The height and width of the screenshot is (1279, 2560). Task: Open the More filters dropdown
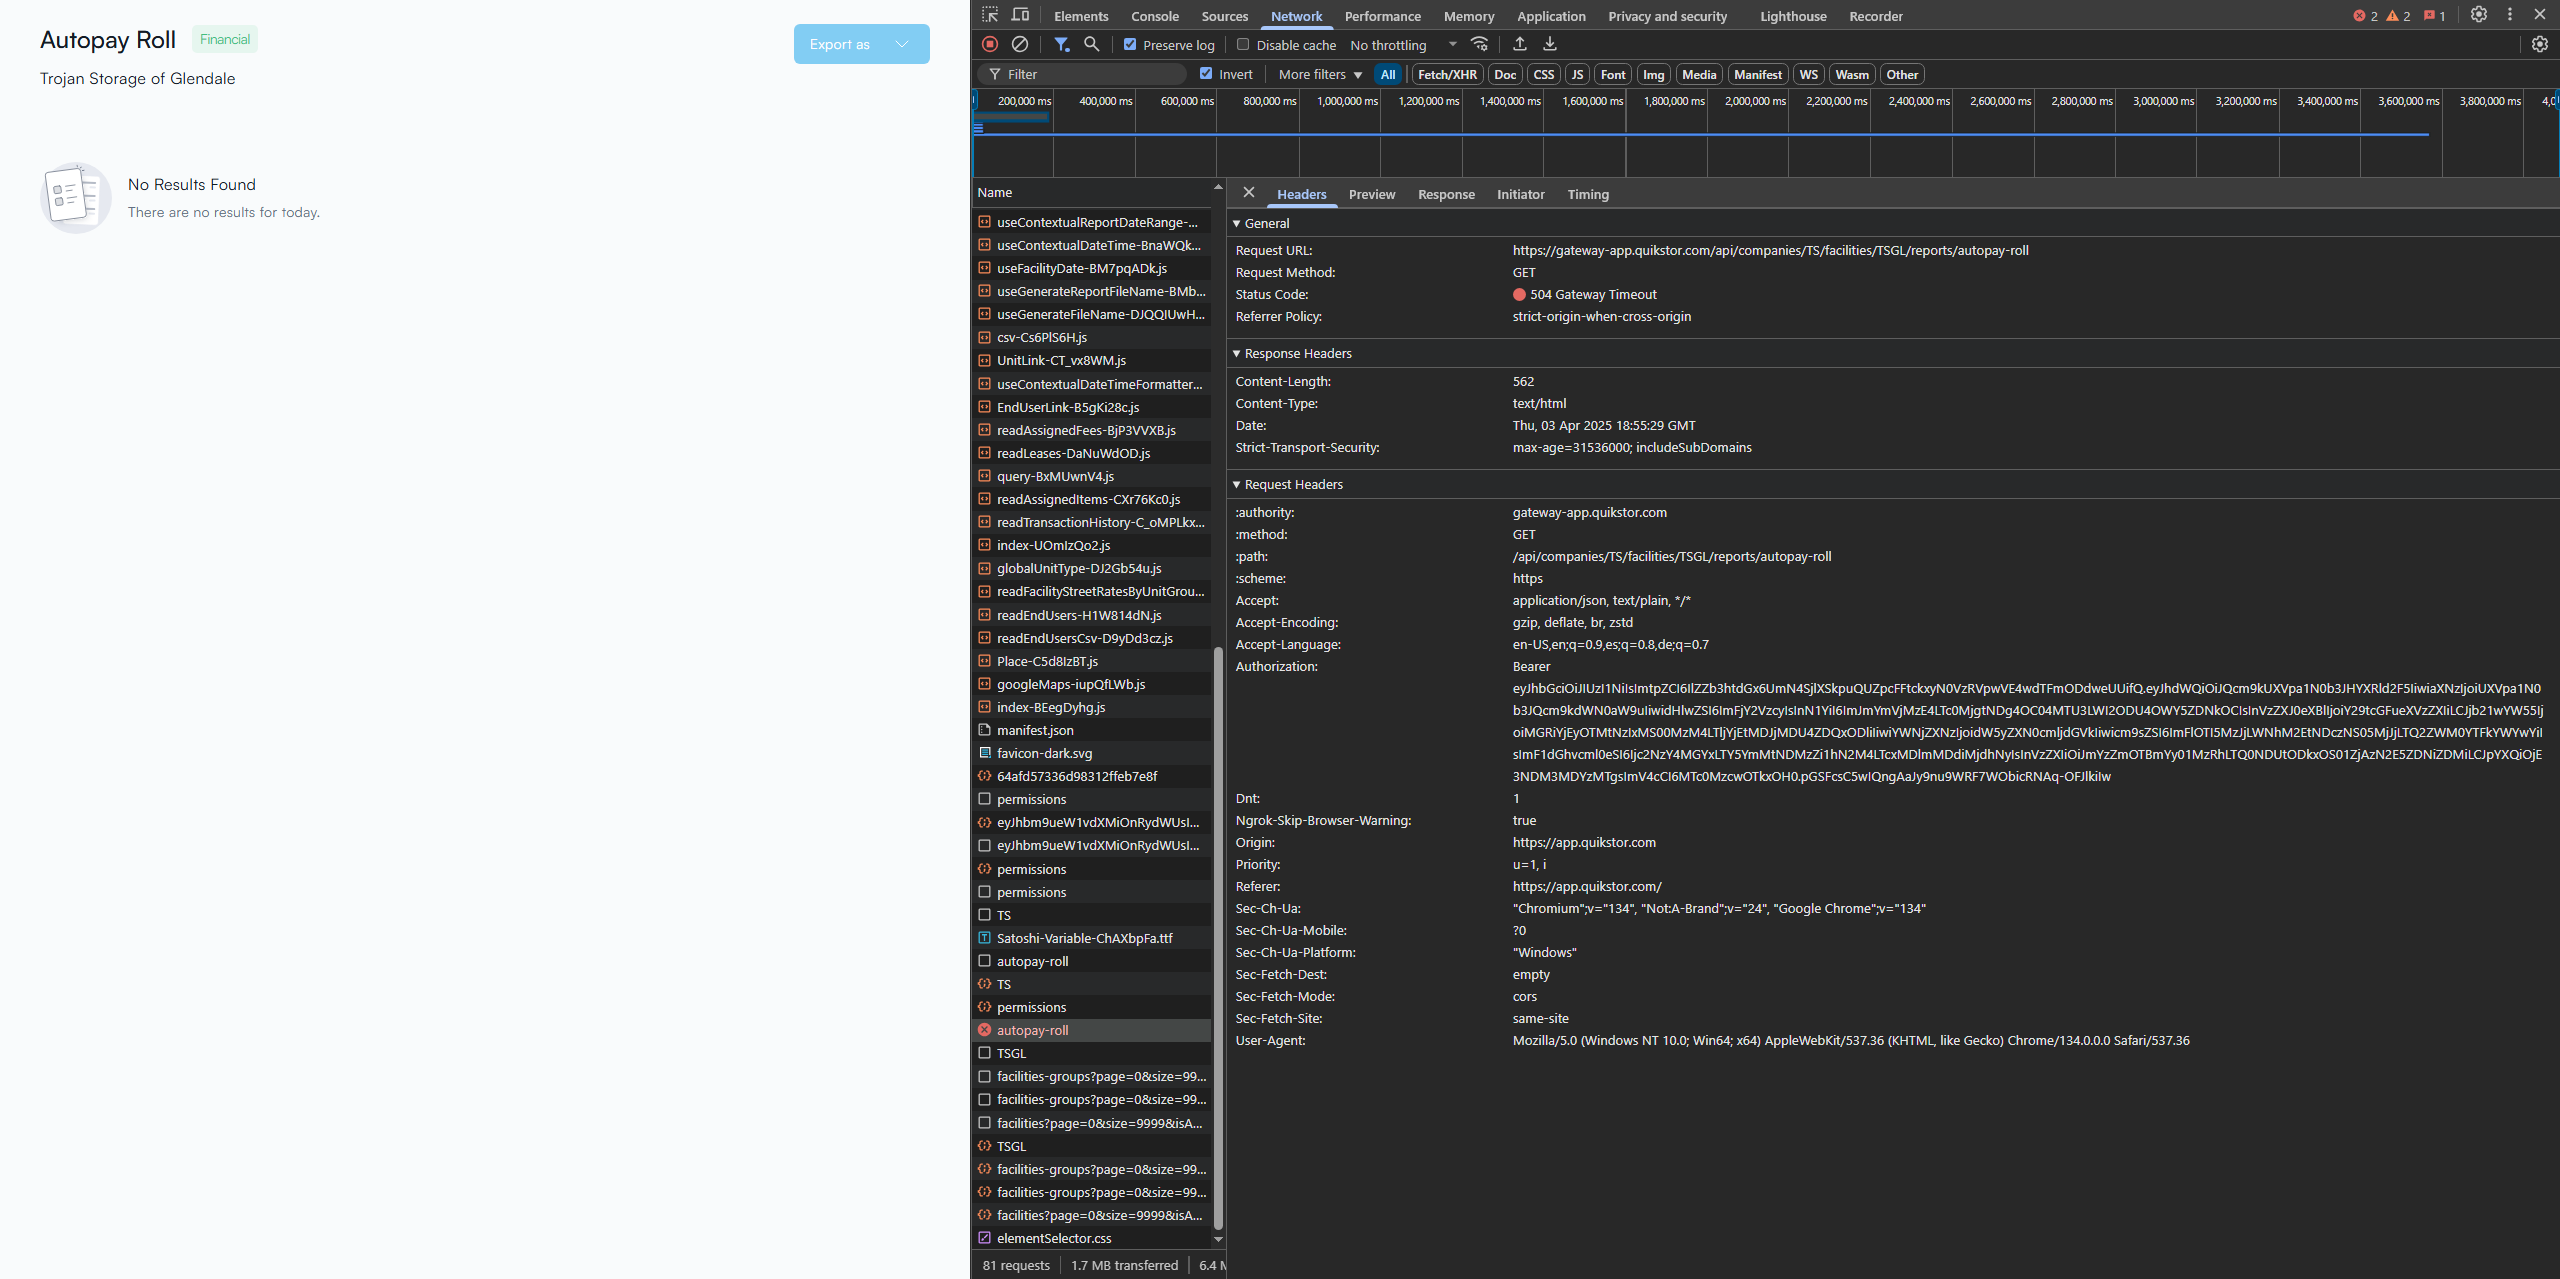point(1320,74)
